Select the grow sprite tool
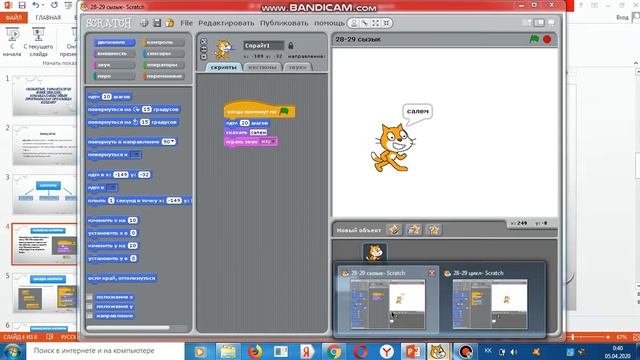Screen dimensions: 640x360 pos(376,23)
